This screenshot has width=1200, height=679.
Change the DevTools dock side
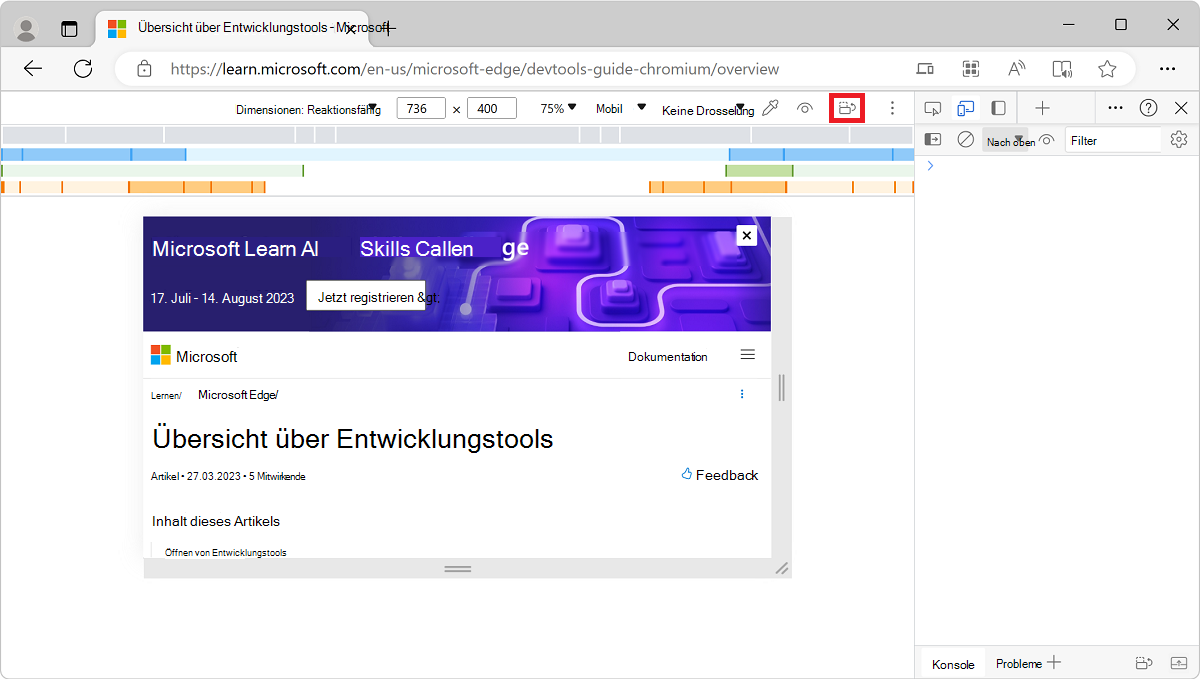click(x=997, y=107)
